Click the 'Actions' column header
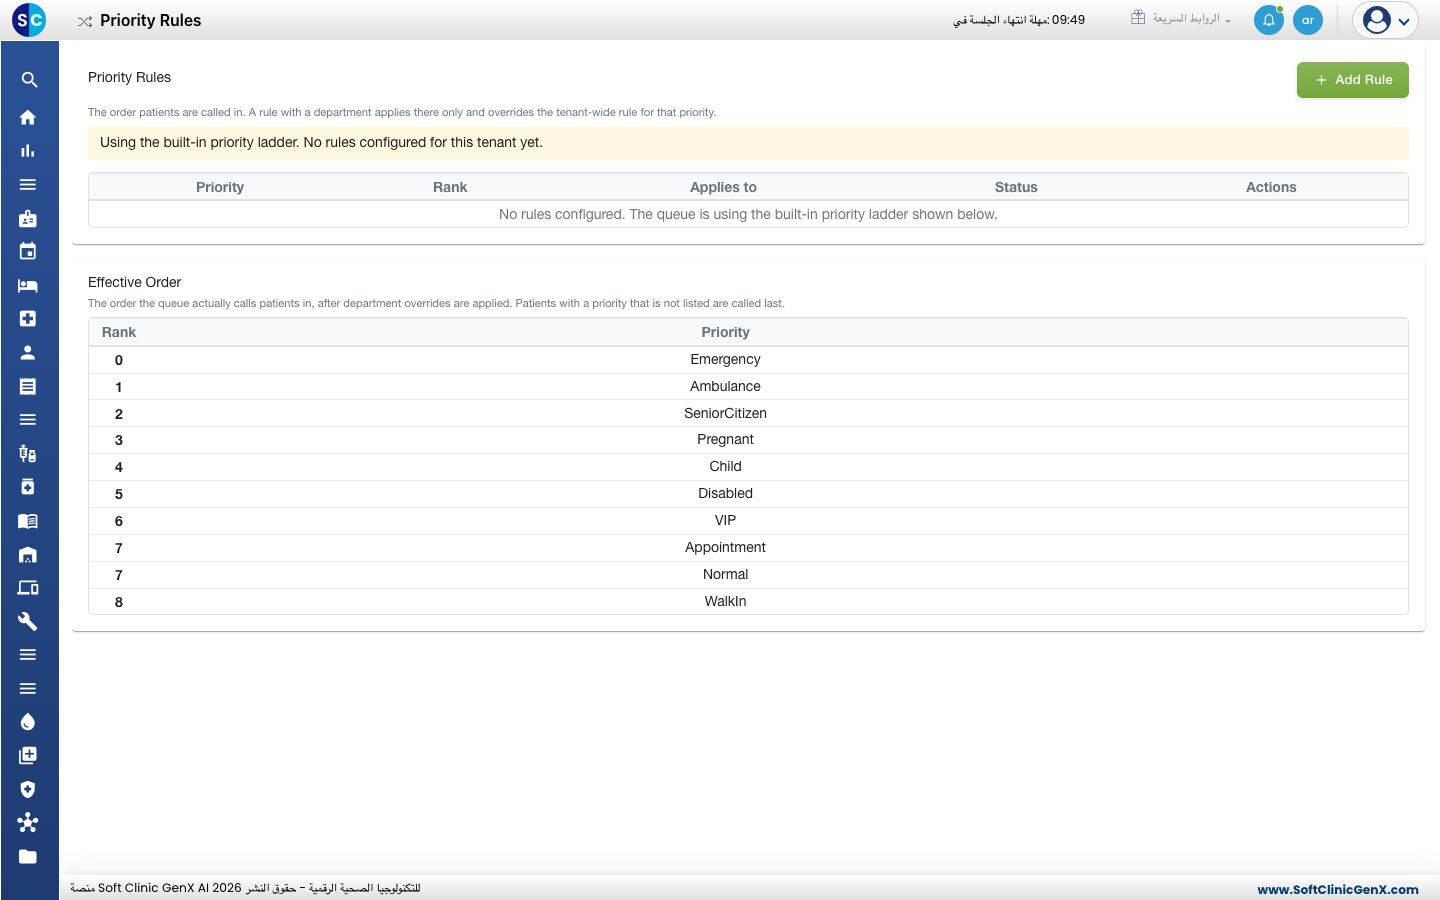The height and width of the screenshot is (900, 1440). pos(1271,187)
